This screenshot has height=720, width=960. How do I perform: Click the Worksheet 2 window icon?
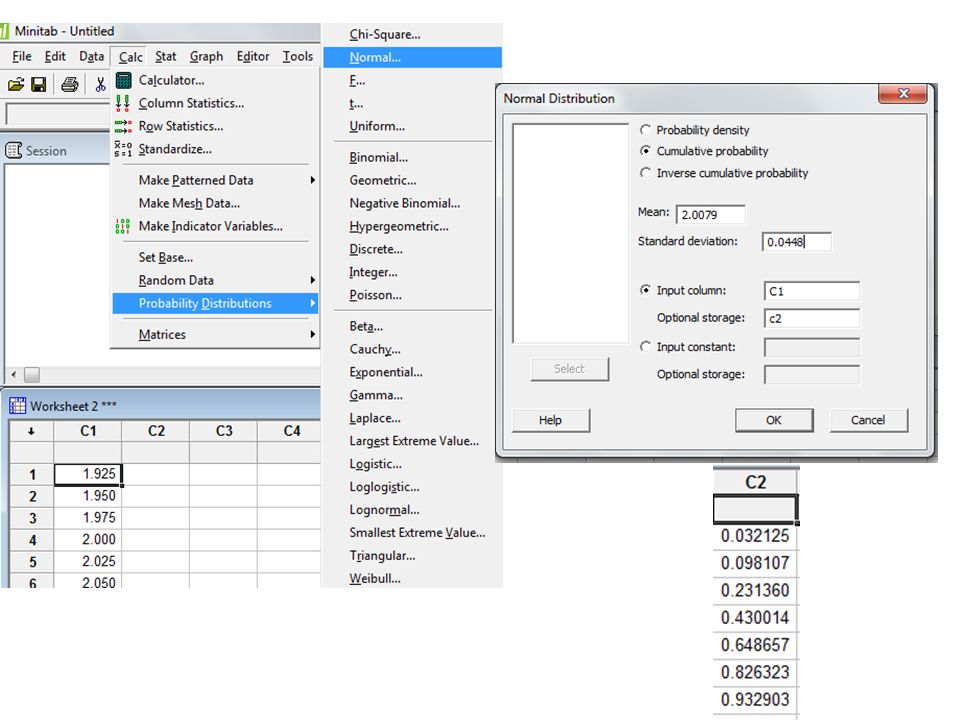tap(17, 405)
